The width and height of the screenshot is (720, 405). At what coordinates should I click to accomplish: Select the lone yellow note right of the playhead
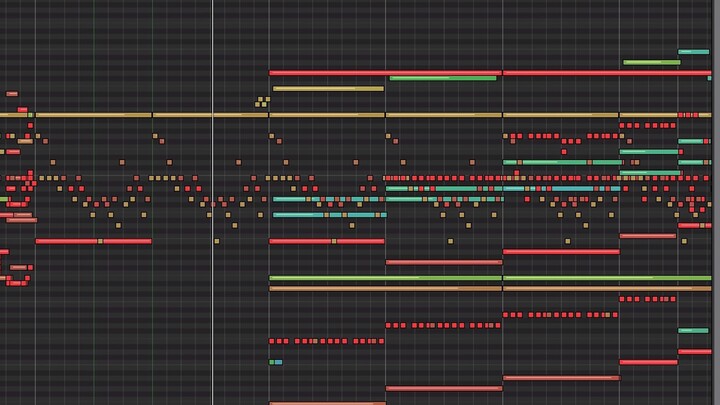pyautogui.click(x=217, y=241)
